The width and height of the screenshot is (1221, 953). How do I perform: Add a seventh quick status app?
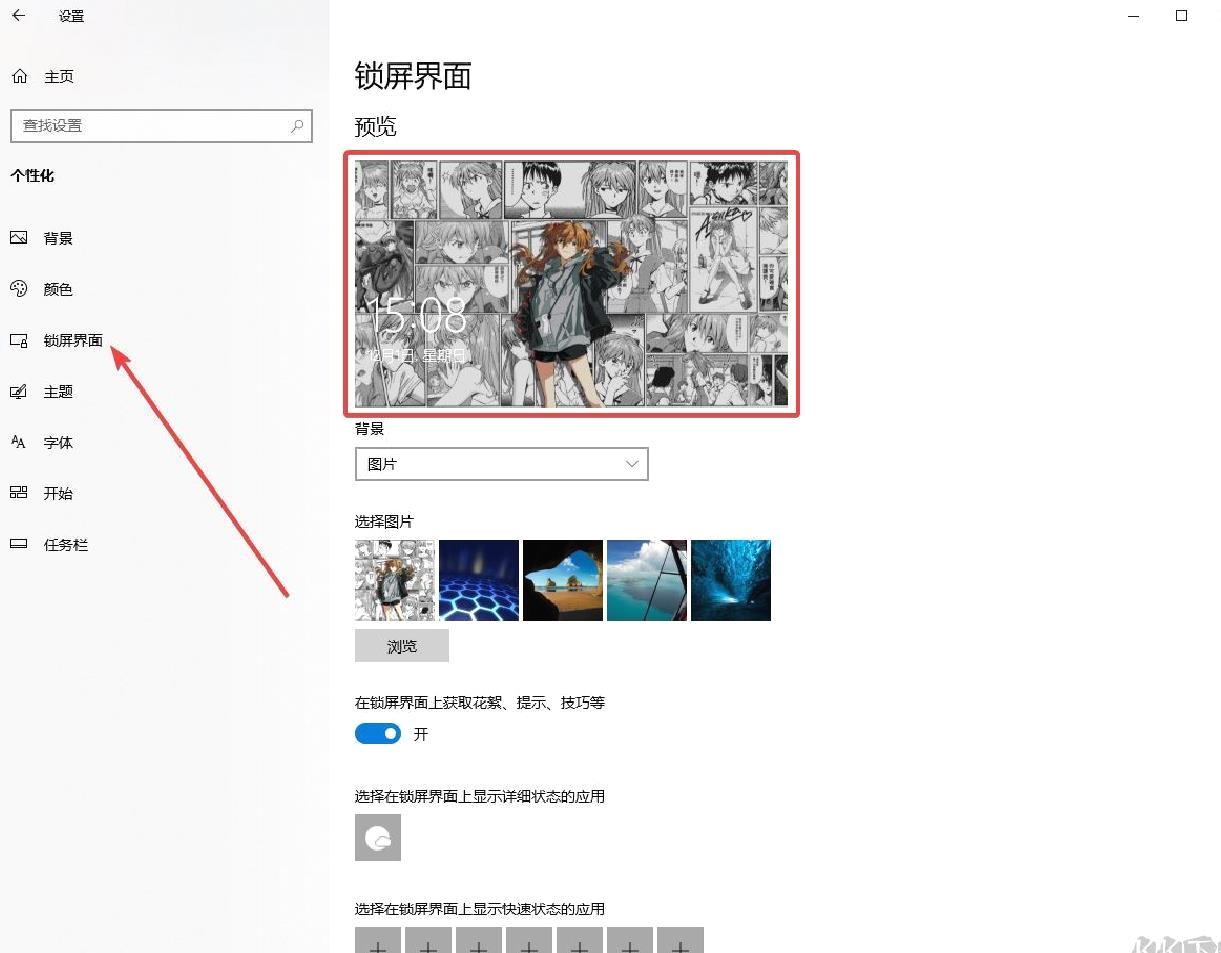[x=680, y=940]
